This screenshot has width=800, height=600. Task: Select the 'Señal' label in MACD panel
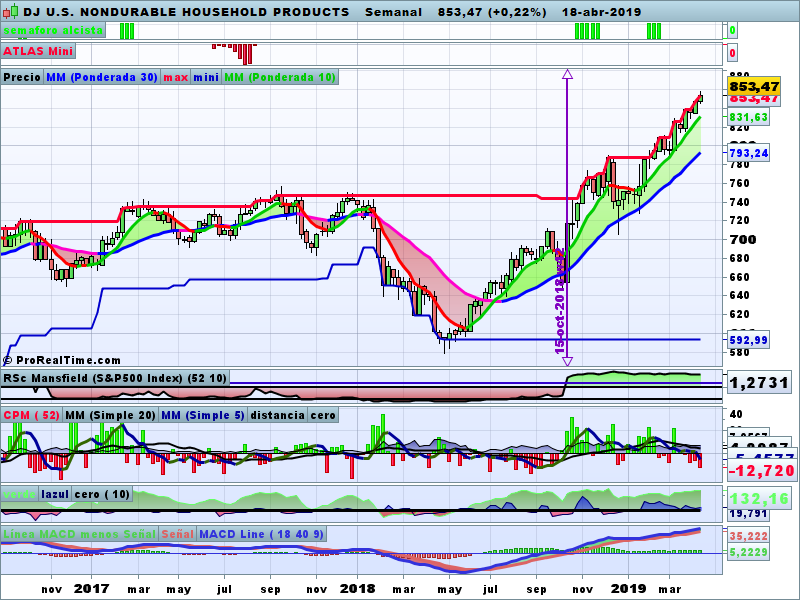point(178,534)
